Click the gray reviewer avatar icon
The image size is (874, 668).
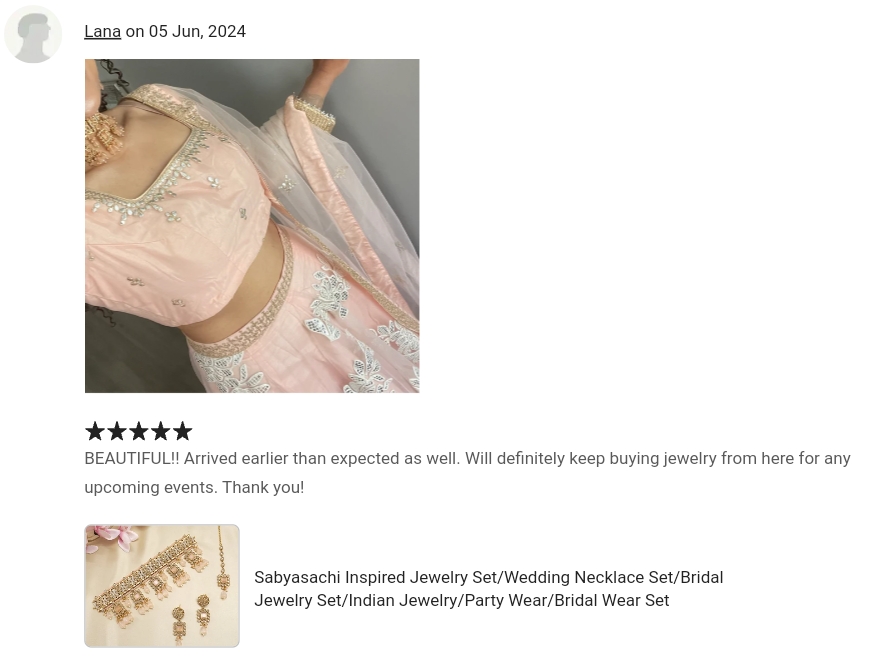click(x=33, y=34)
